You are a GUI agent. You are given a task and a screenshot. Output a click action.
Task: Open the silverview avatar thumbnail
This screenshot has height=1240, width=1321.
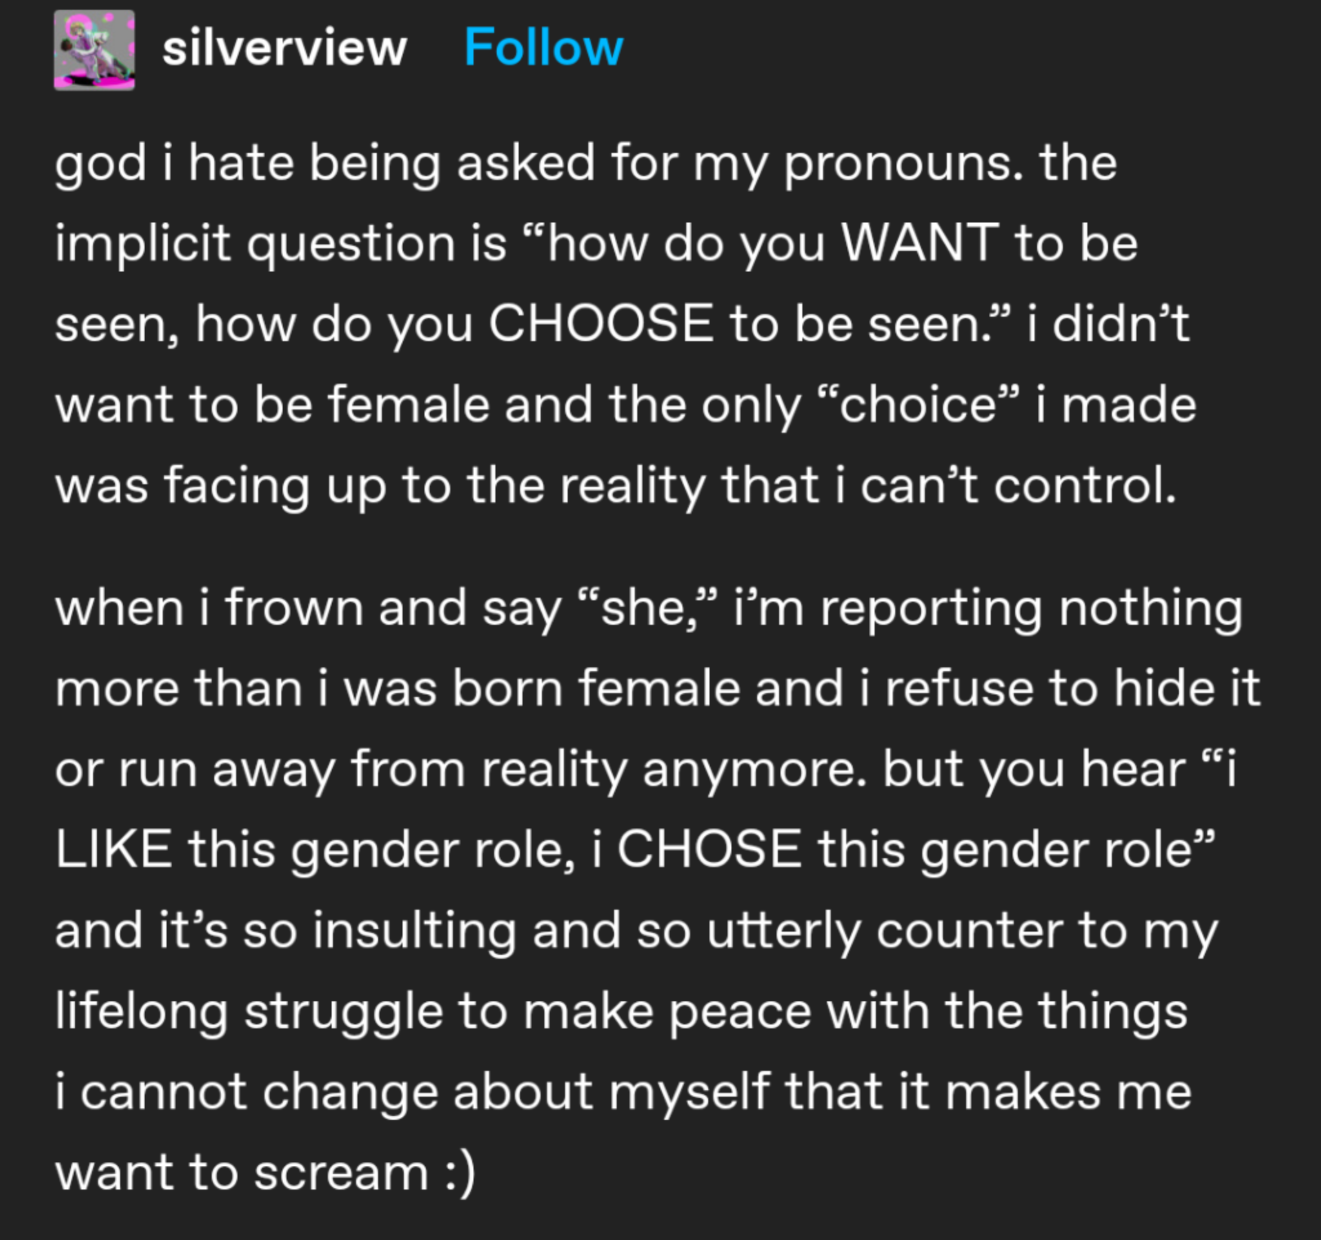[x=94, y=50]
